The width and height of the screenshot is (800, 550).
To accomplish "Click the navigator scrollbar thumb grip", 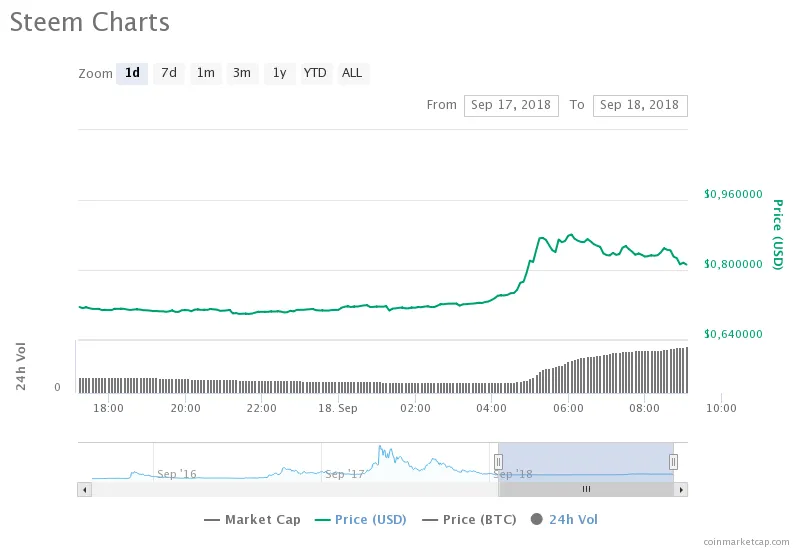I will click(x=586, y=489).
